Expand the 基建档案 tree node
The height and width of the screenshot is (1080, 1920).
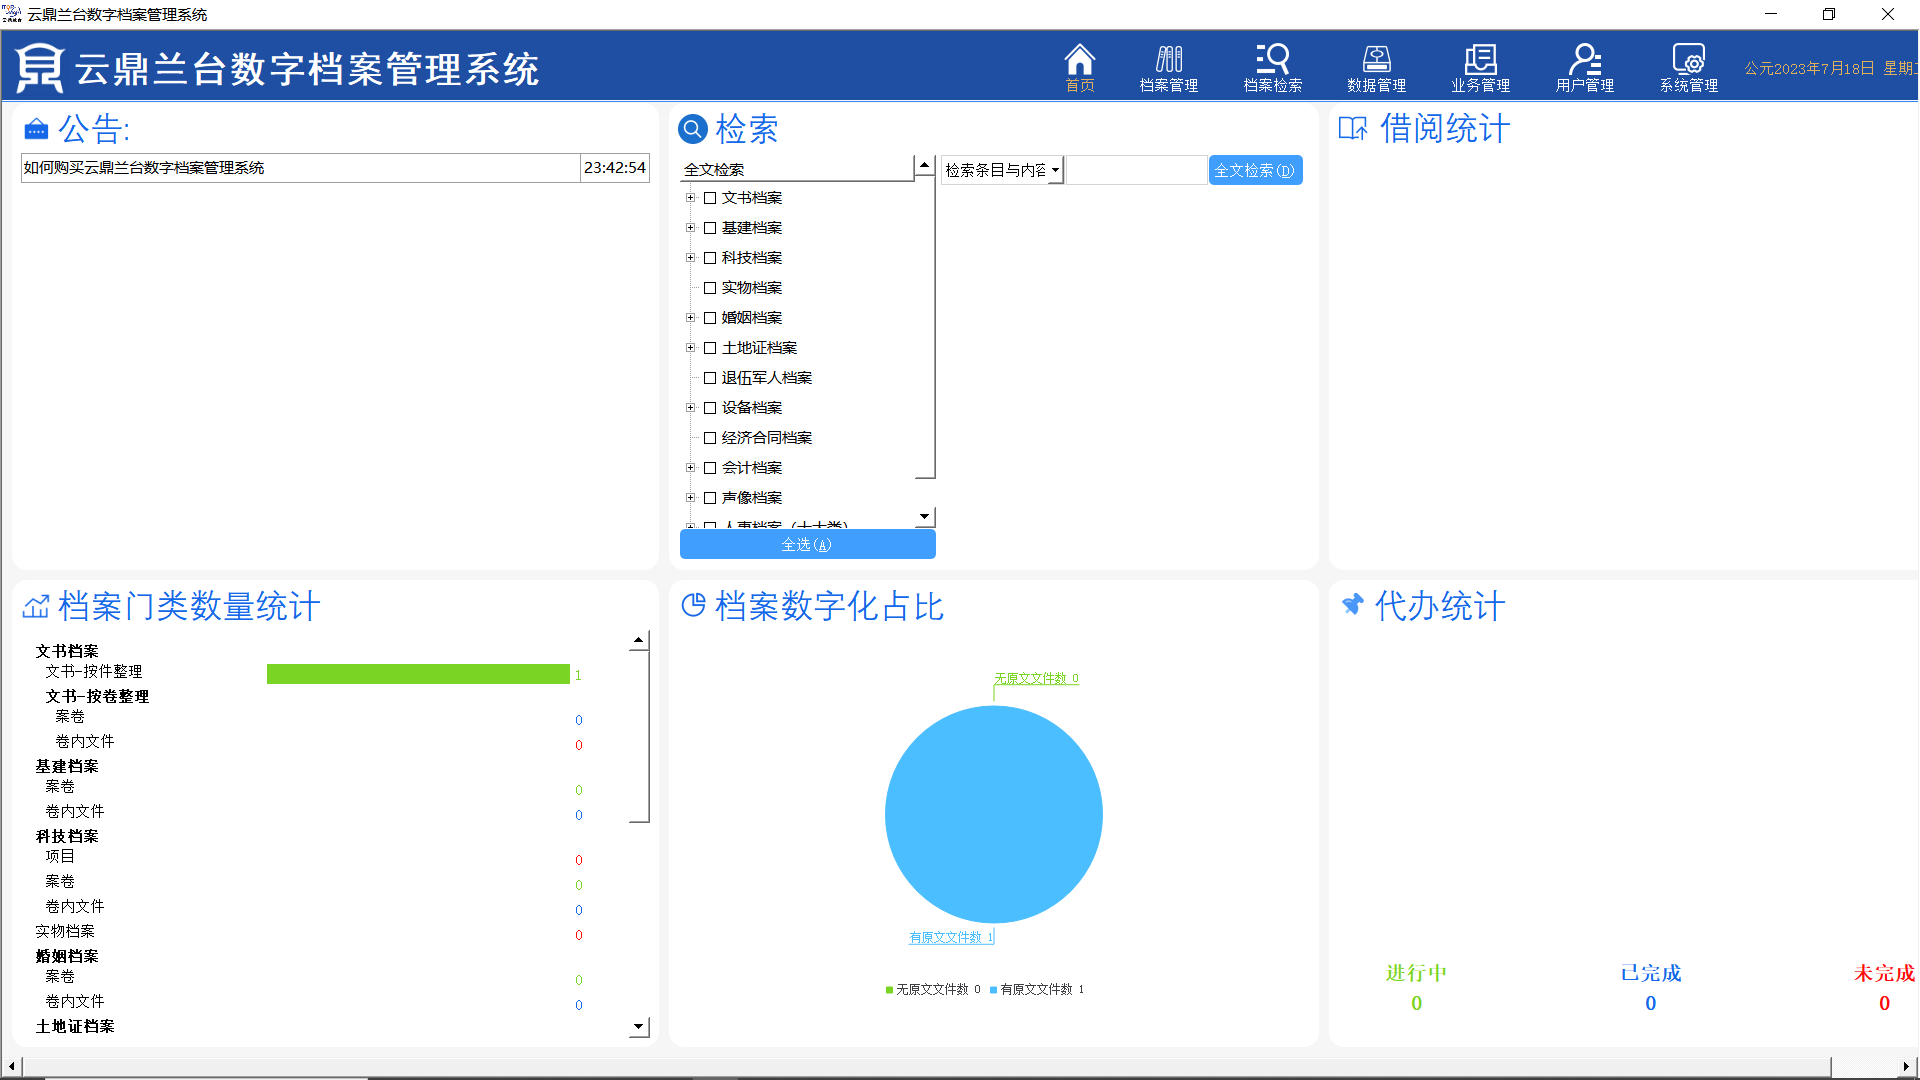[x=690, y=228]
